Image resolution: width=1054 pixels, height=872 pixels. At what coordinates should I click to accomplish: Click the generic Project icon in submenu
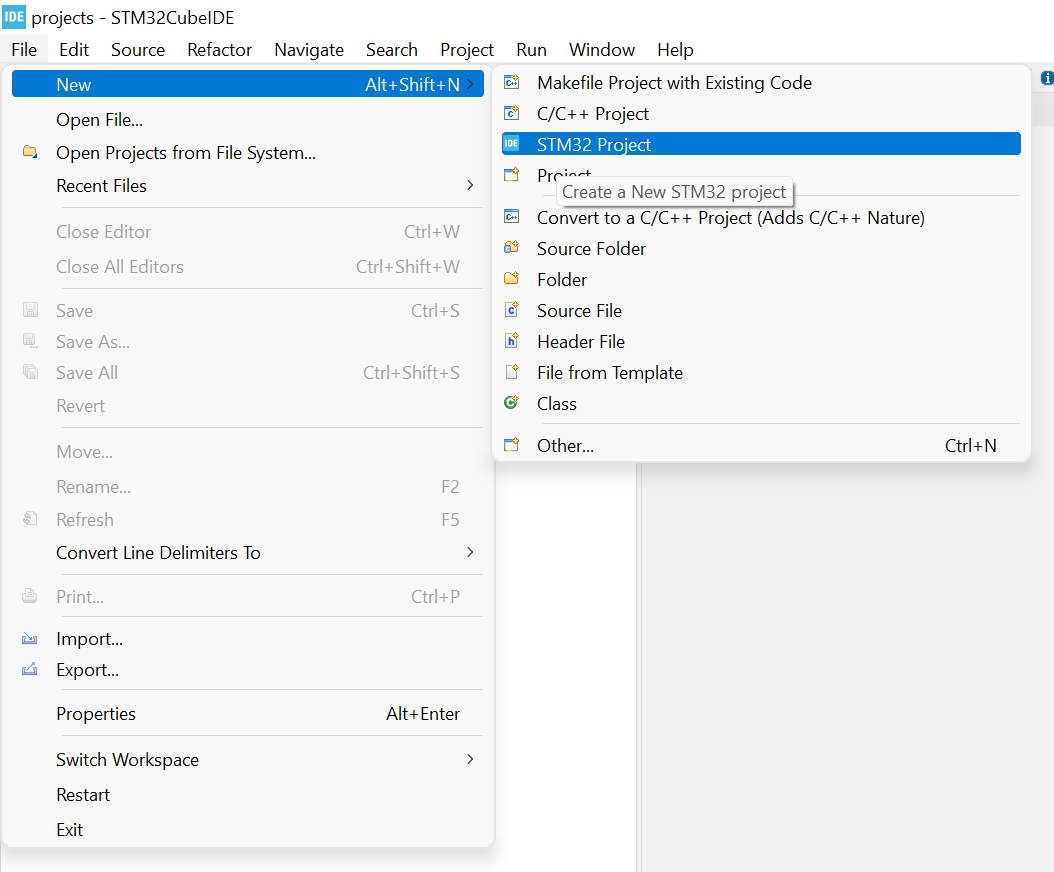click(x=512, y=175)
